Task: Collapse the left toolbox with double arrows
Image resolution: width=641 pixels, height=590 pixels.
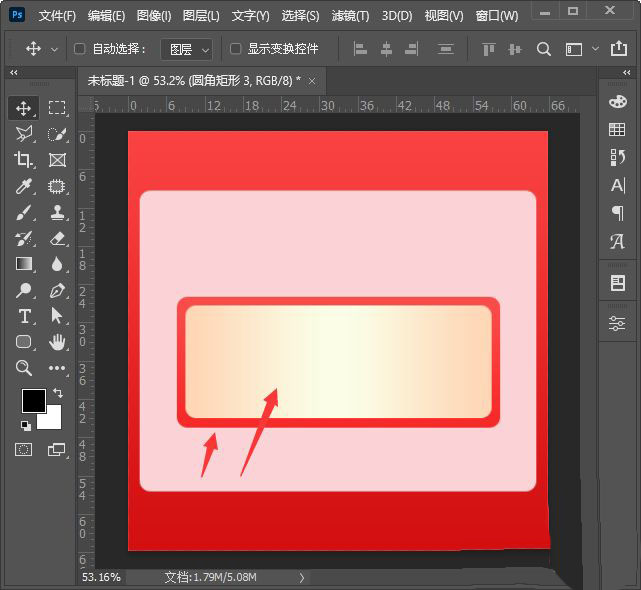Action: point(14,73)
